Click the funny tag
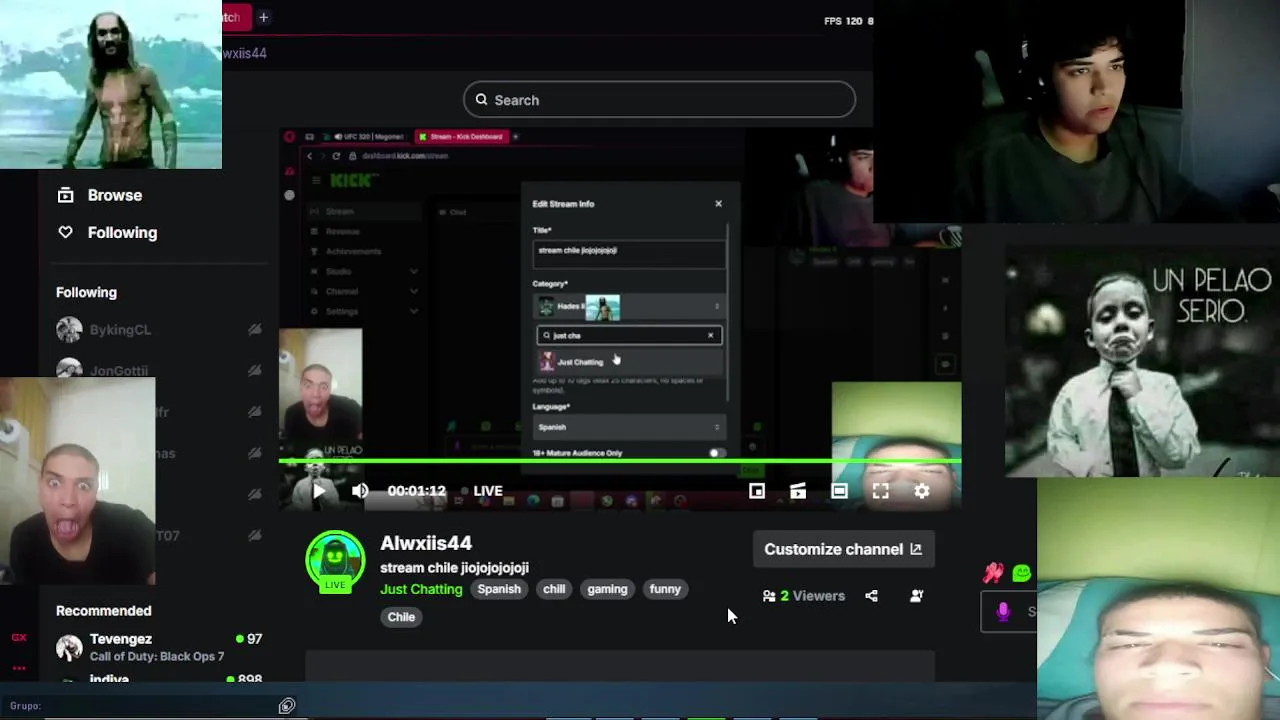 click(665, 589)
